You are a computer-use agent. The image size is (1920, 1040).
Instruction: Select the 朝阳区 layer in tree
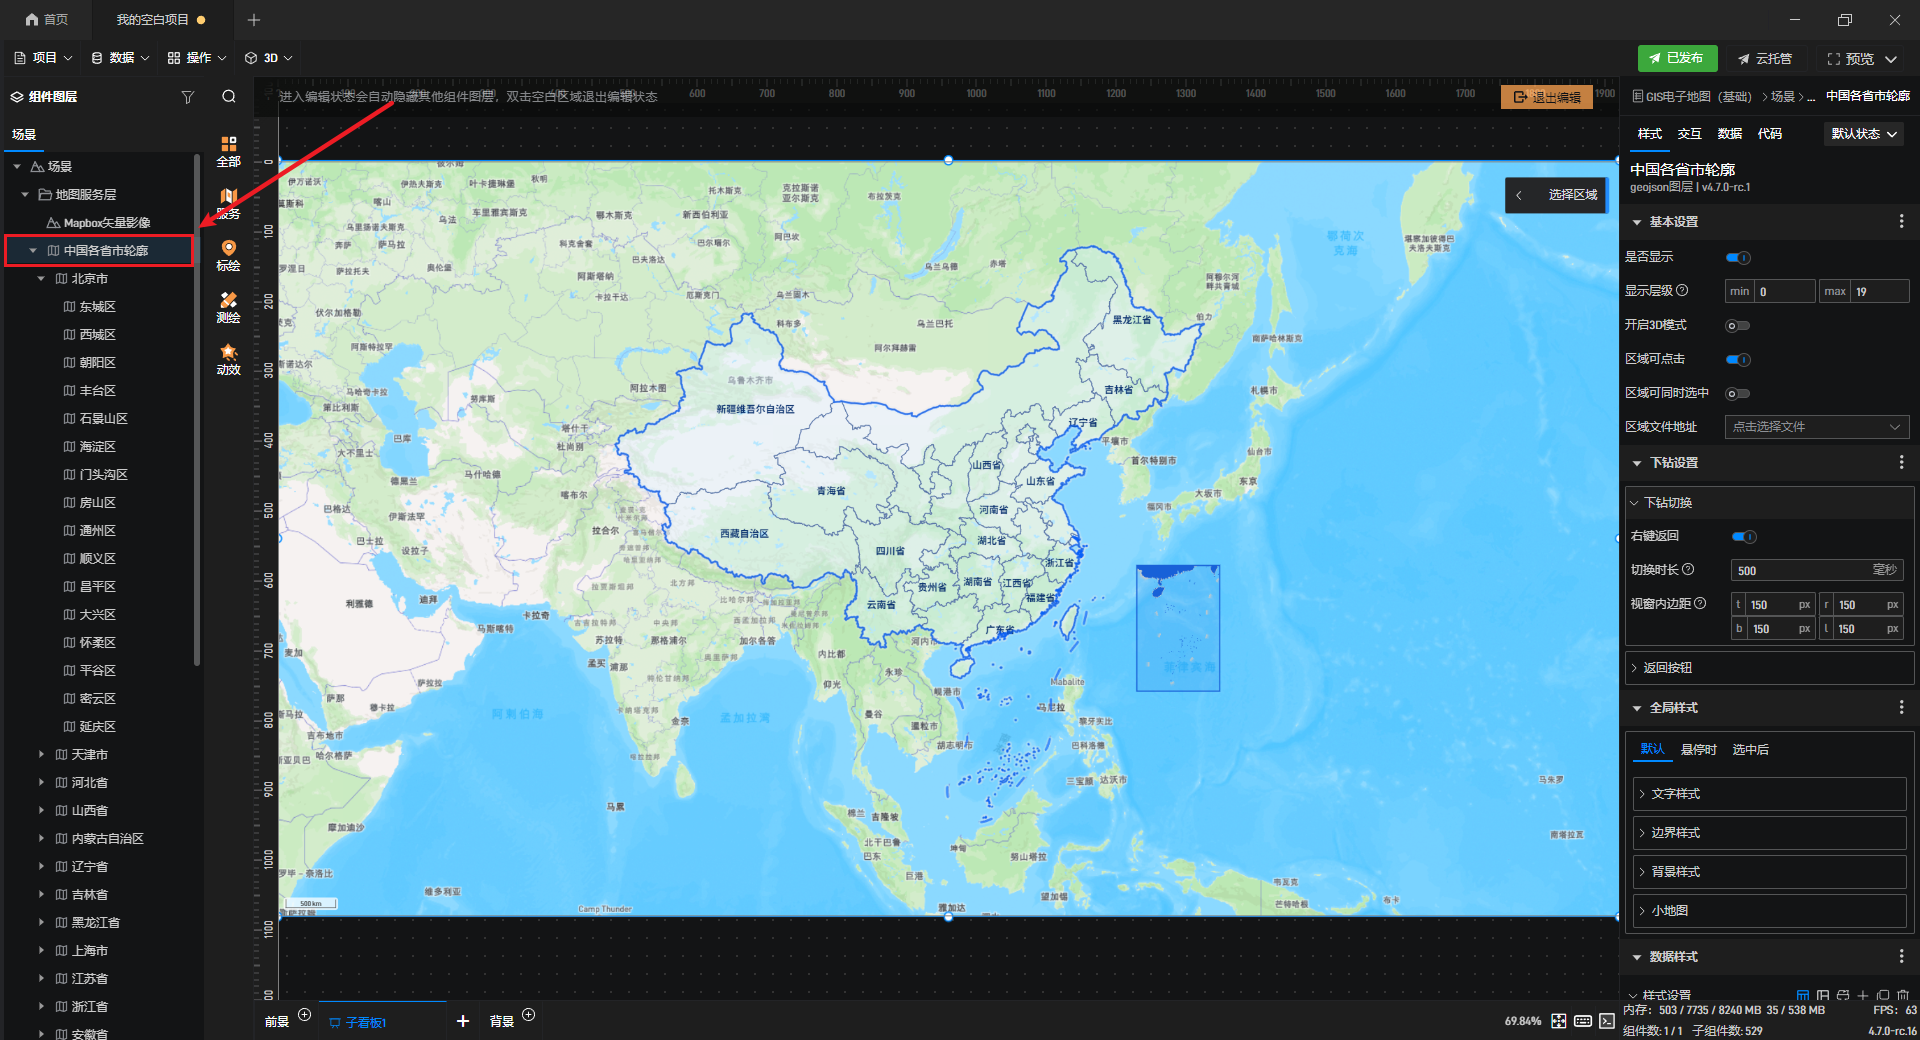(x=97, y=363)
